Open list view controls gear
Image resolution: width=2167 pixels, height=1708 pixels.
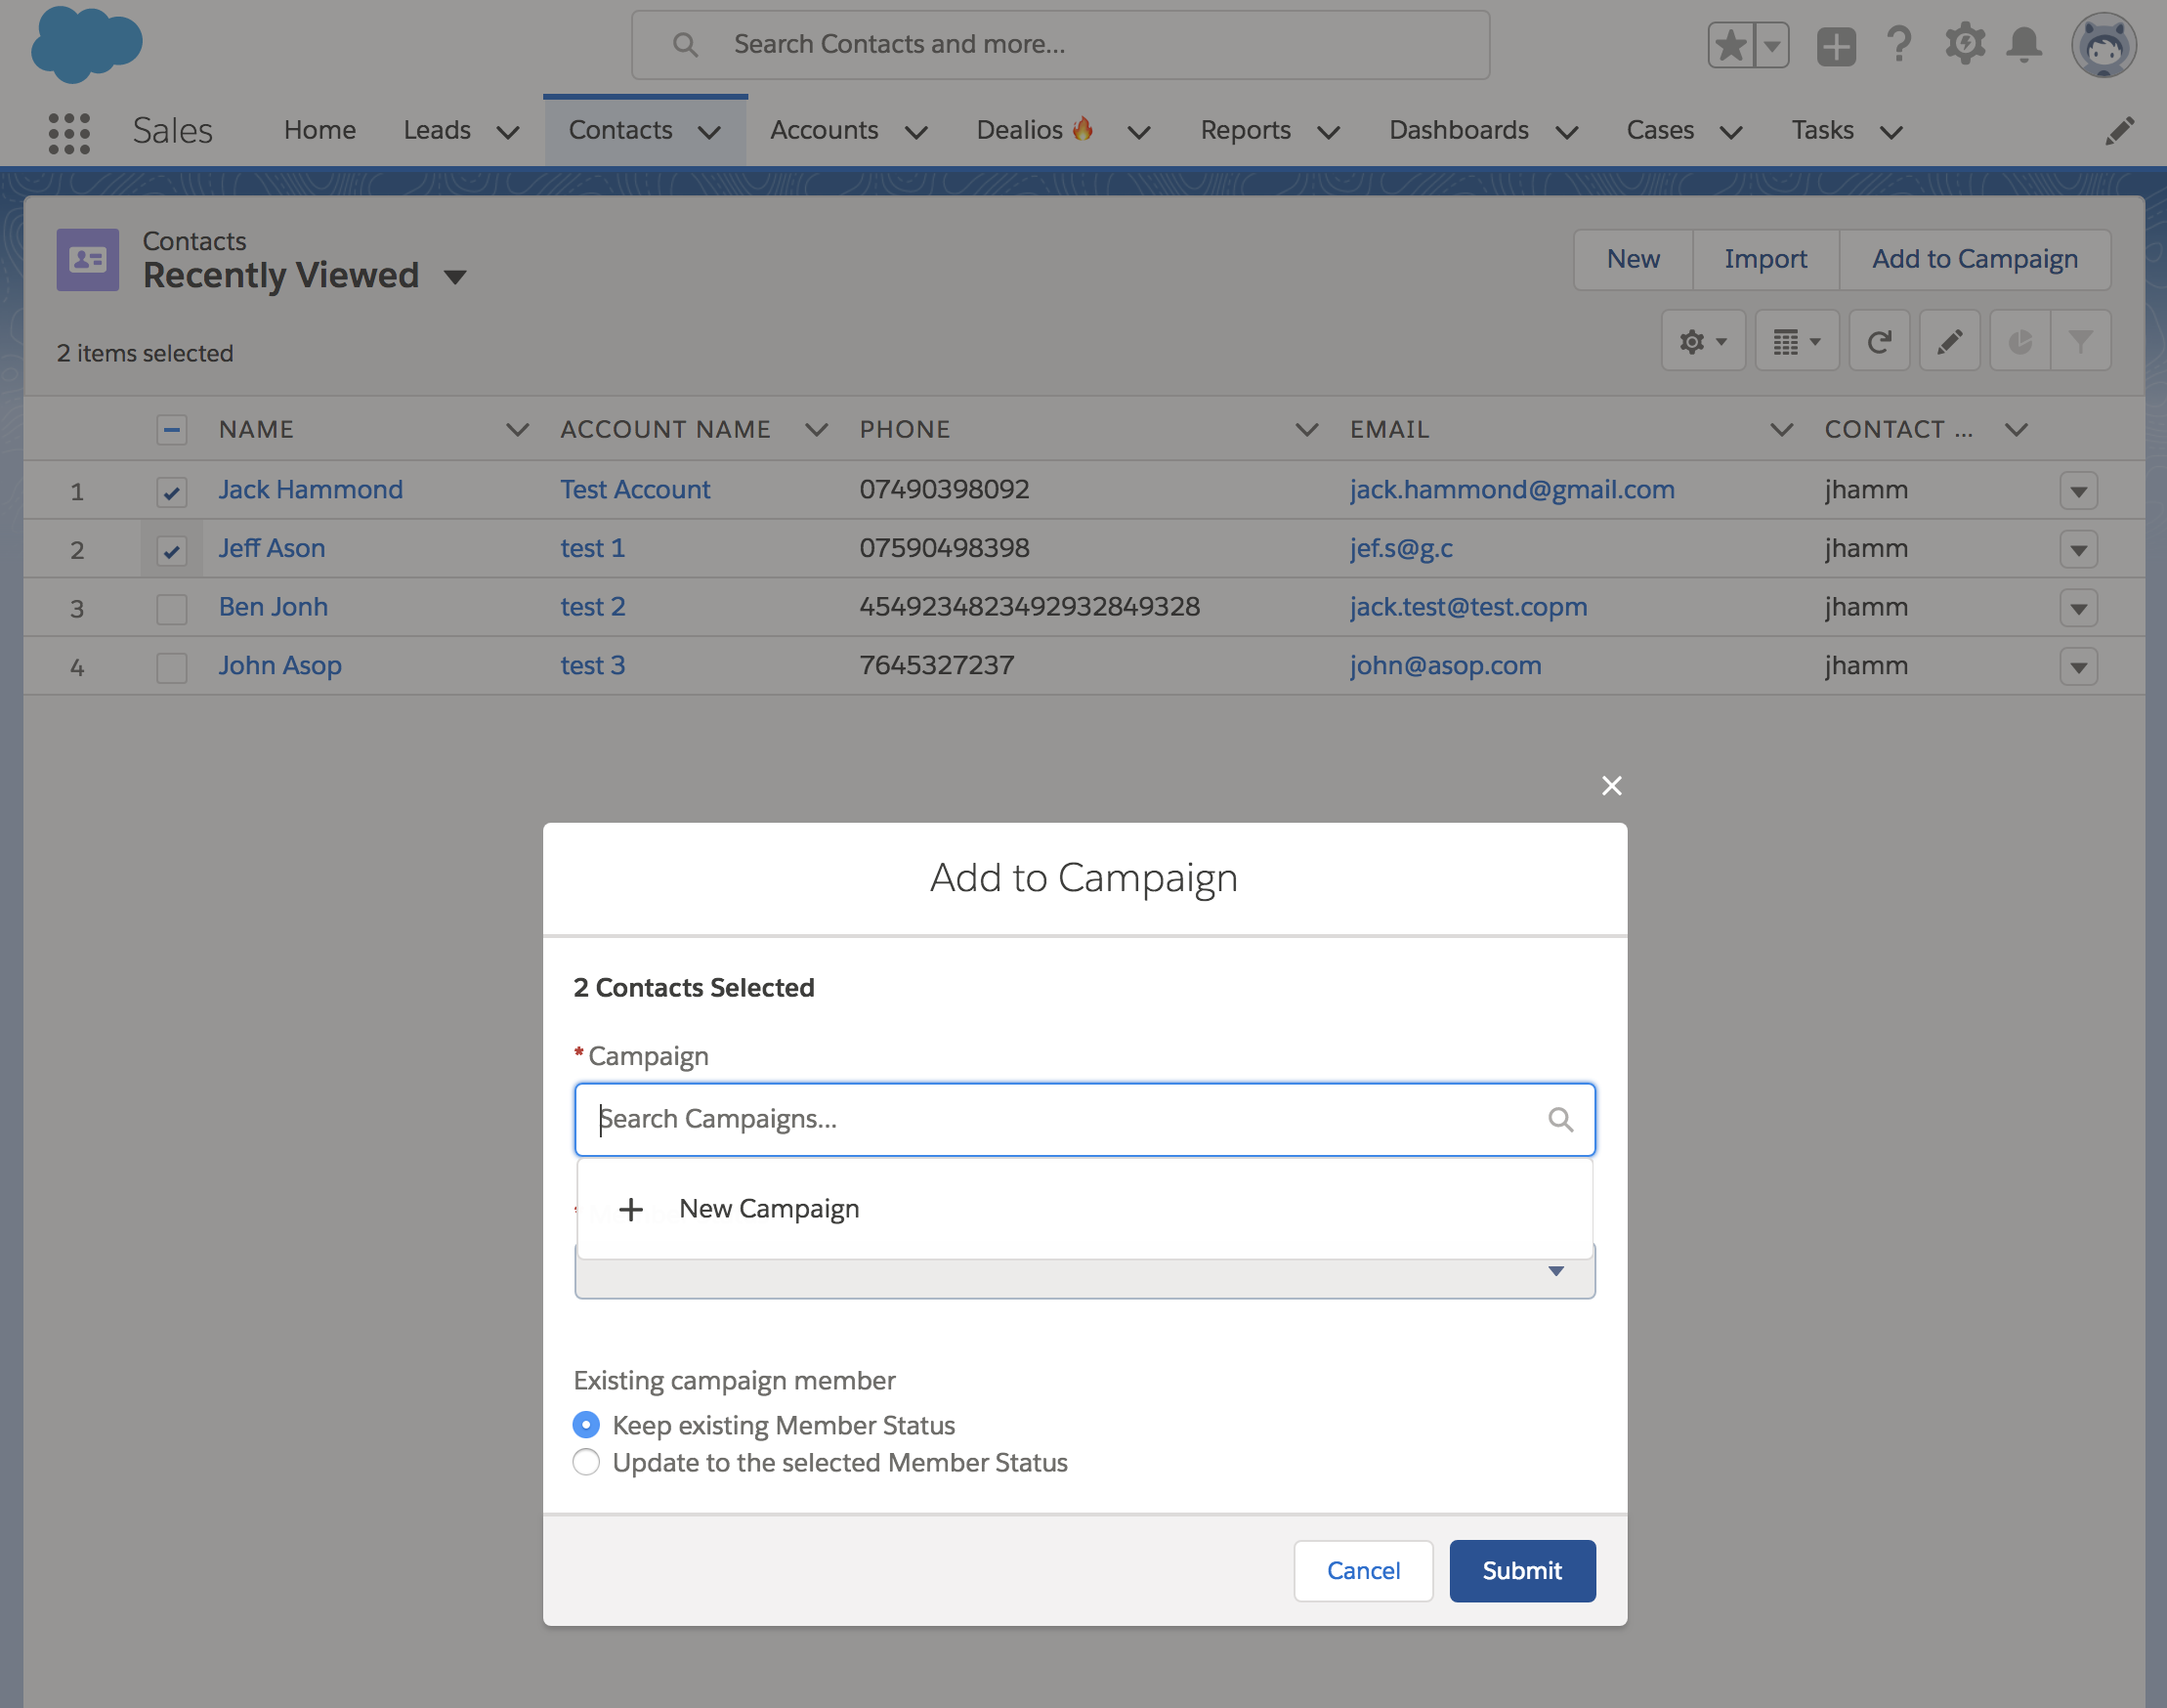(x=1702, y=342)
